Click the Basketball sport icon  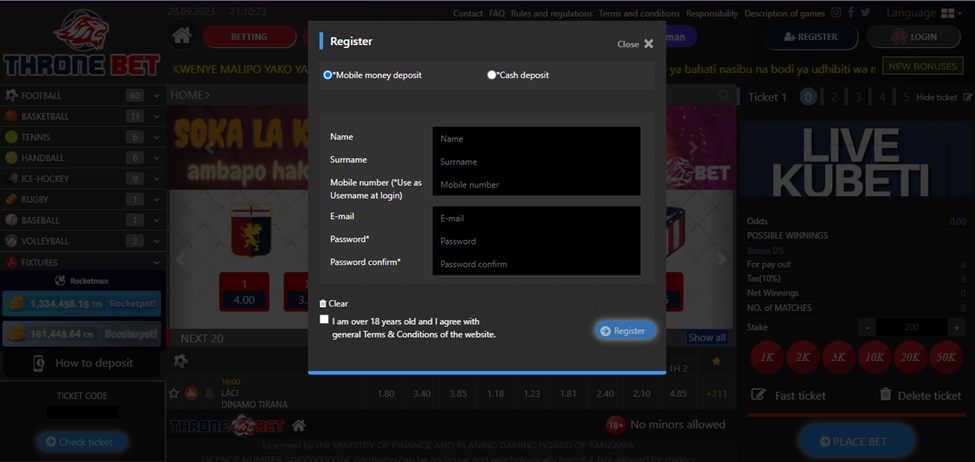[x=11, y=116]
